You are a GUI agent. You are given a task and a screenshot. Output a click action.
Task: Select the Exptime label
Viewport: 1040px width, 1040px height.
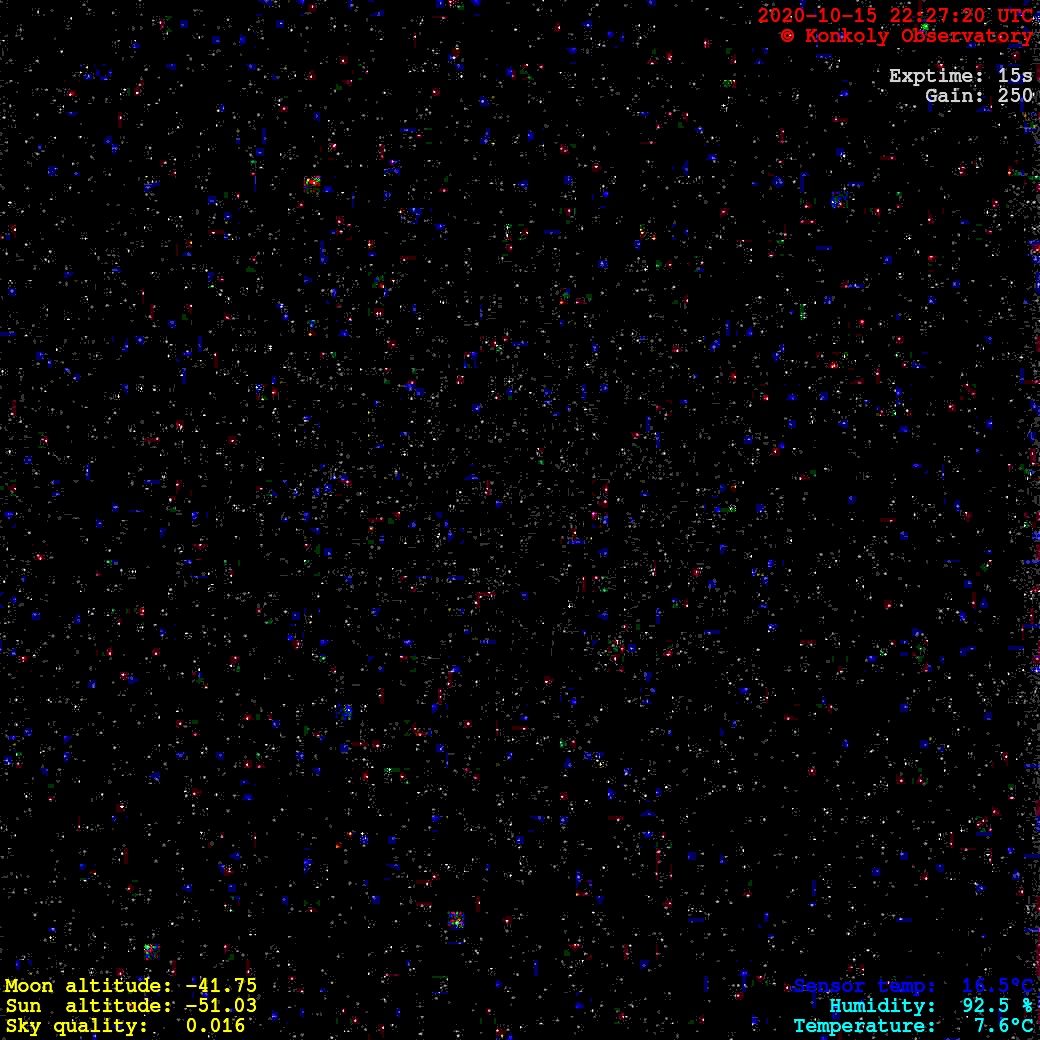coord(937,76)
